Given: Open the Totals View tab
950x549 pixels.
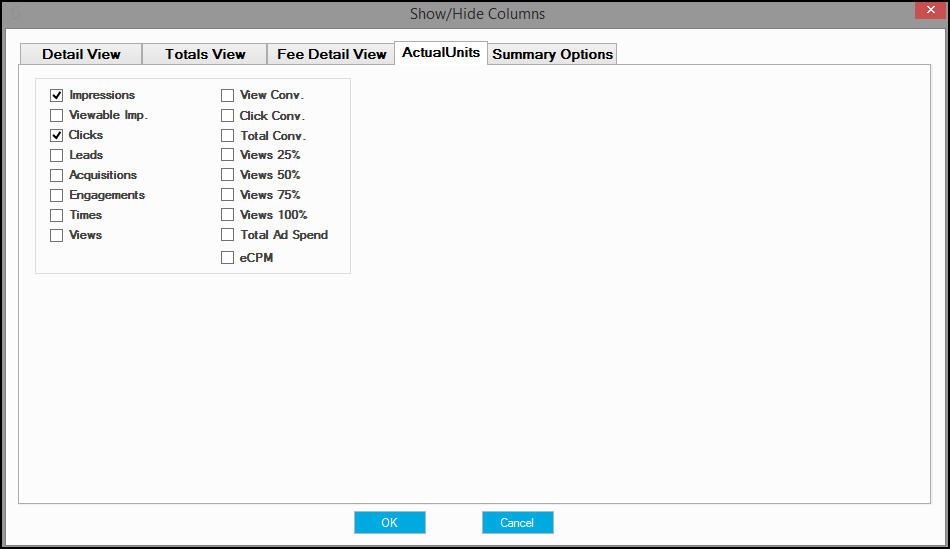Looking at the screenshot, I should [x=205, y=54].
